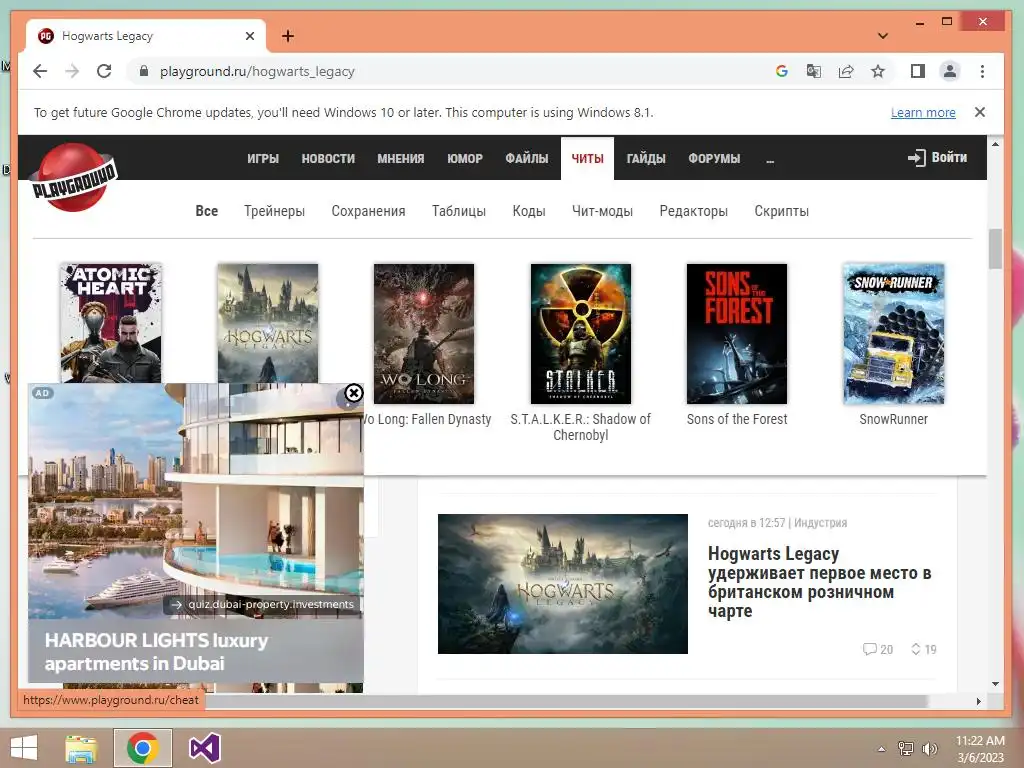Open the S.T.A.L.K.E.R. game cover
Screen dimensions: 1024x768
point(581,334)
